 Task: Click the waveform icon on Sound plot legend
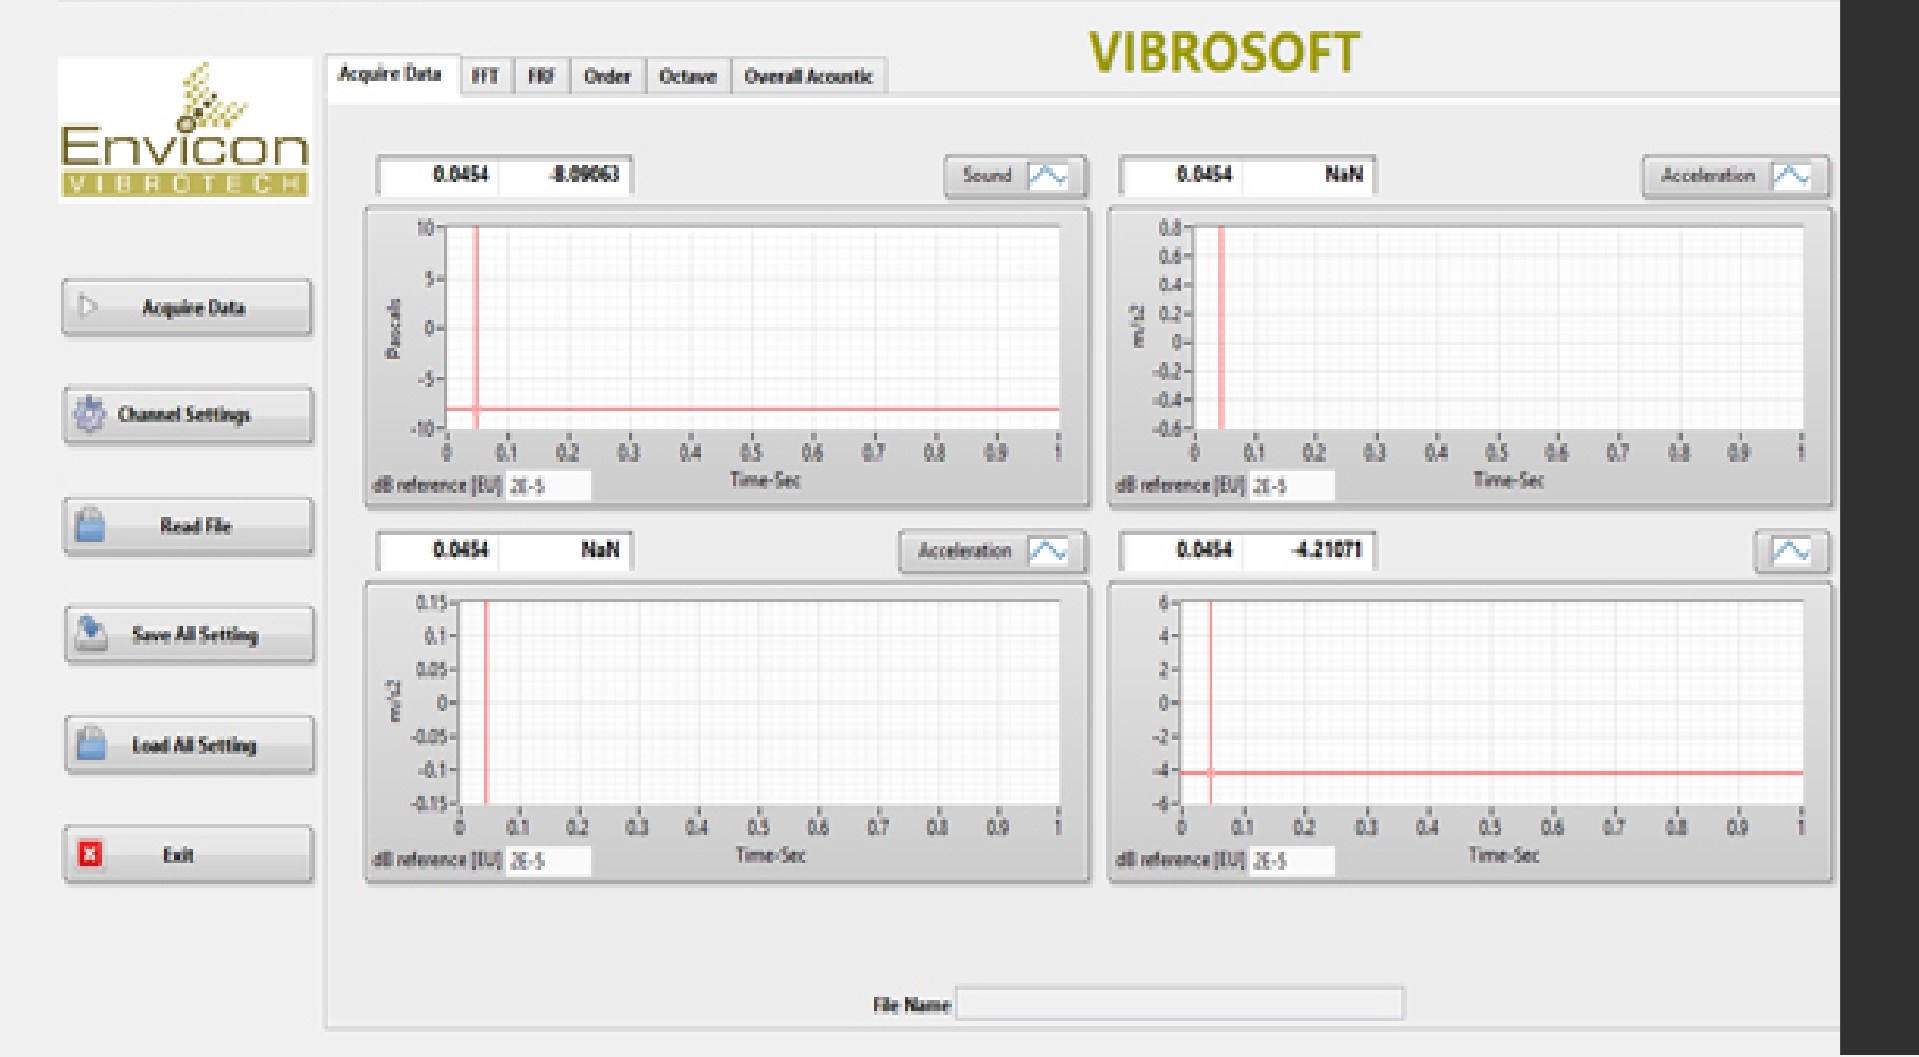[x=1048, y=176]
